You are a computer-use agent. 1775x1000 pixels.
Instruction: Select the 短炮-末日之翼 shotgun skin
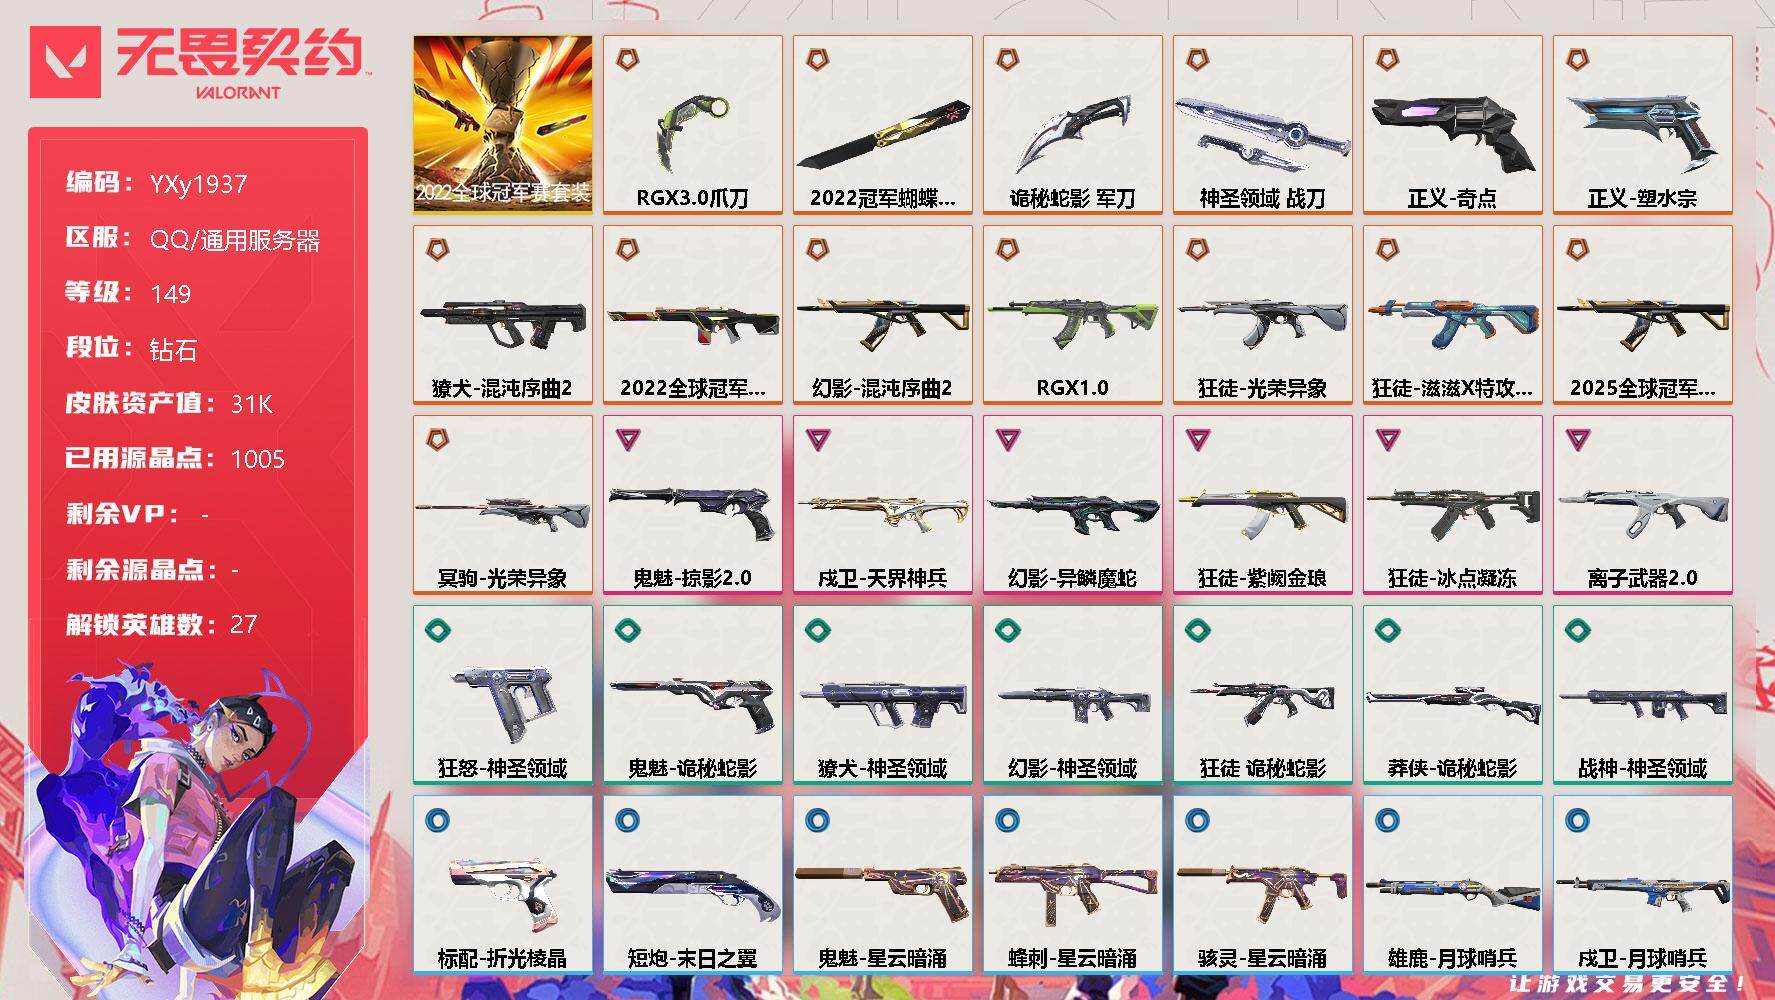692,885
